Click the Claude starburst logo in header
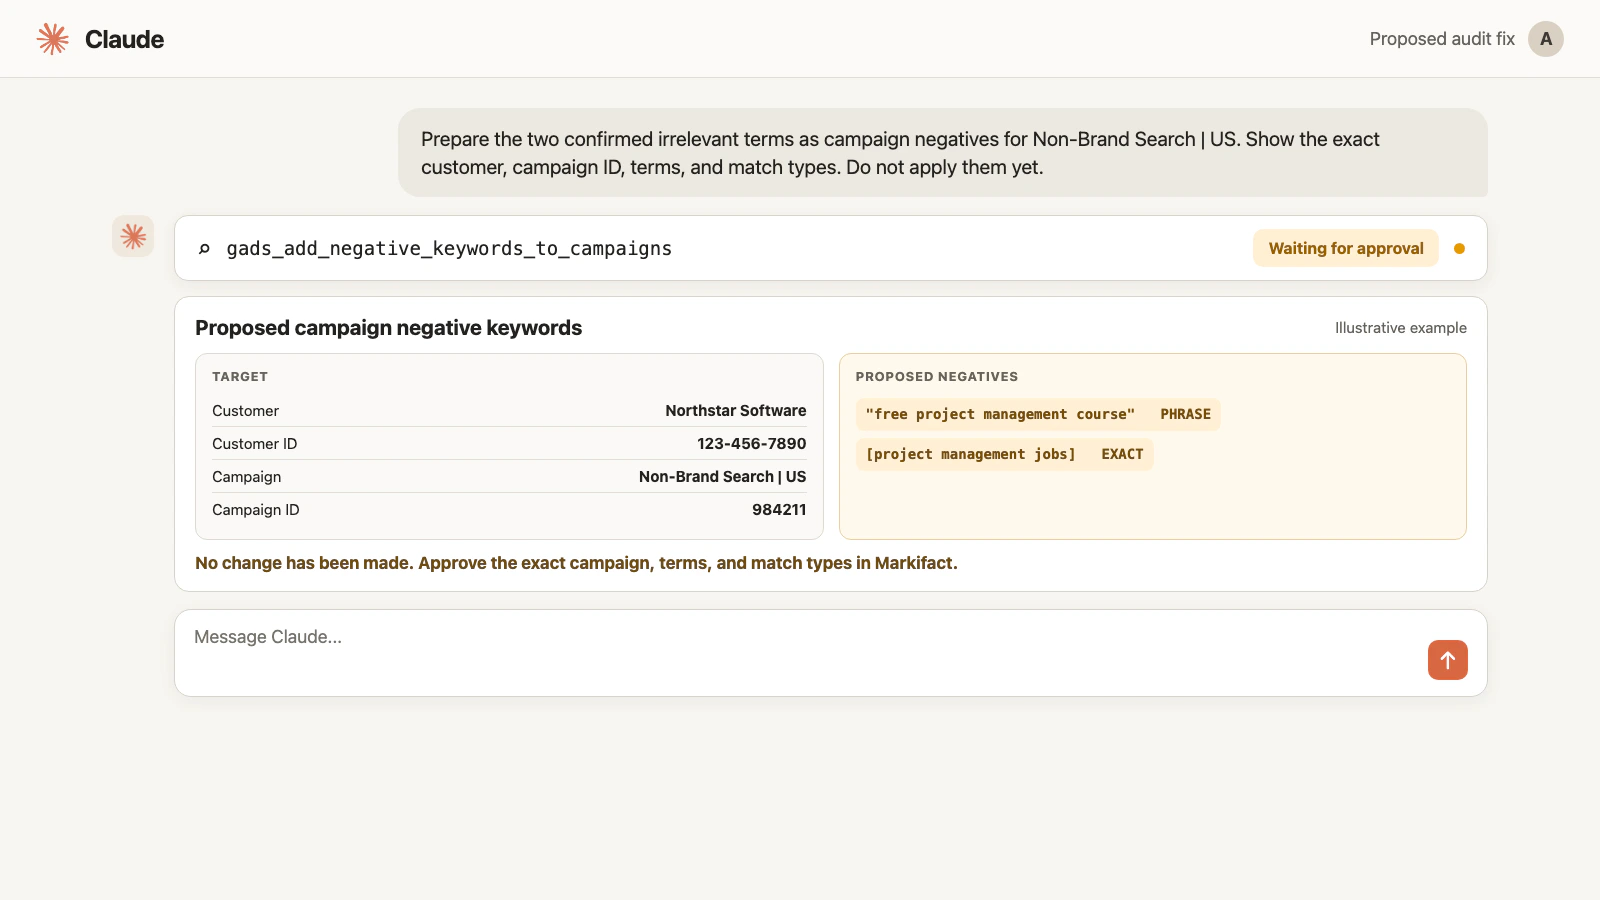Viewport: 1600px width, 900px height. tap(53, 39)
